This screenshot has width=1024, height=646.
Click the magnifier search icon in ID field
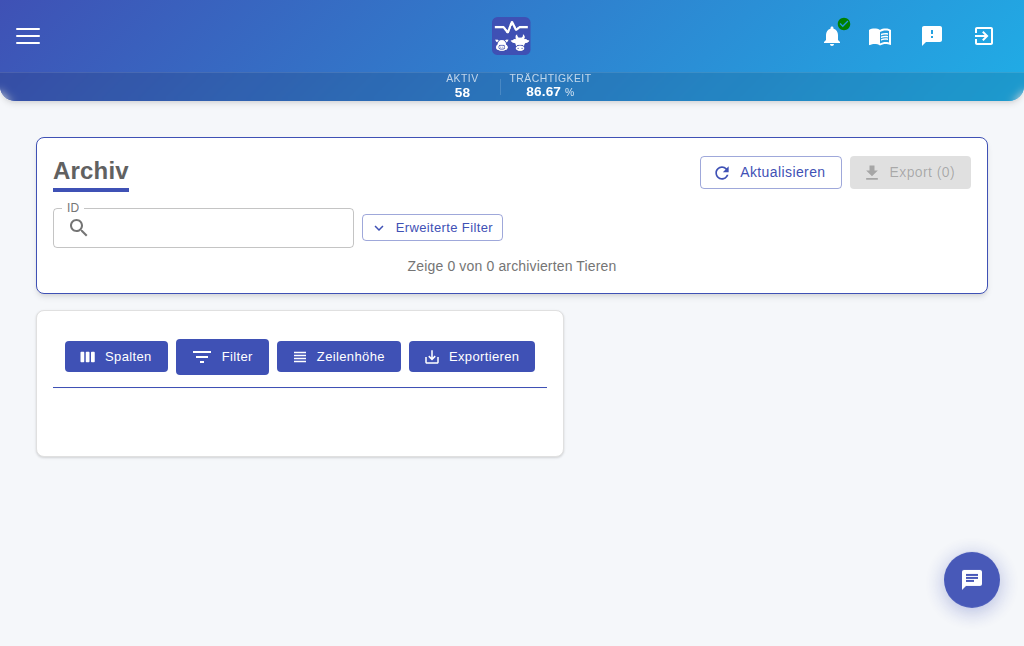coord(78,227)
